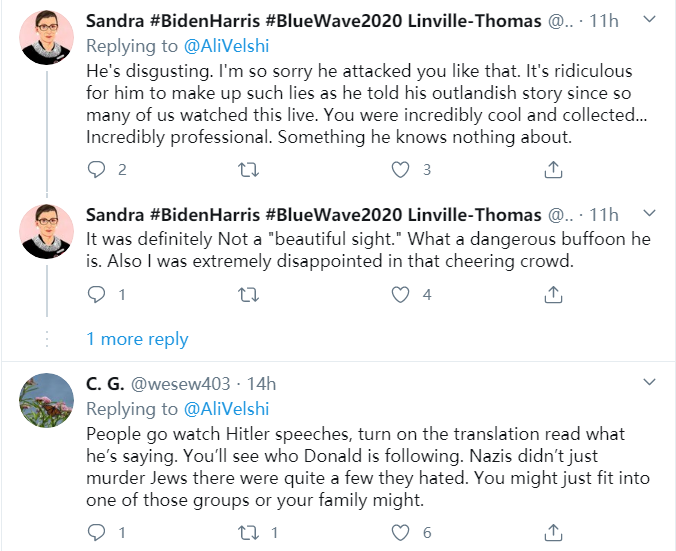Open Sandra's avatar on the first tweet
The image size is (676, 551).
click(47, 38)
